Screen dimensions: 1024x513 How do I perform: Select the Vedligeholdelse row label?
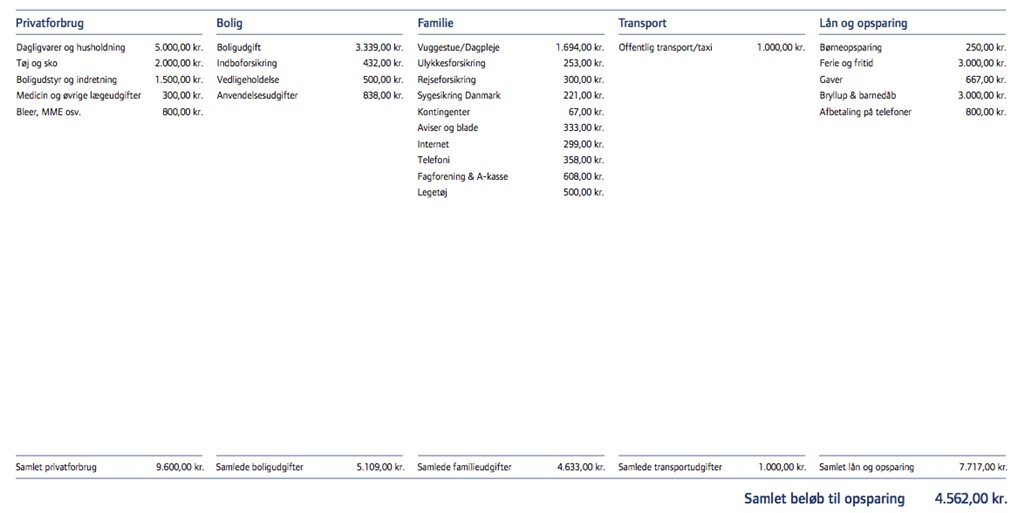[x=248, y=80]
